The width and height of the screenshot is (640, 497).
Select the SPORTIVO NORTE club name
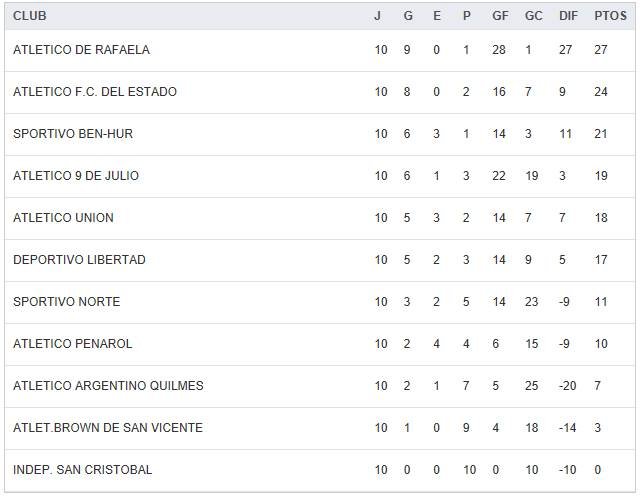(x=66, y=302)
